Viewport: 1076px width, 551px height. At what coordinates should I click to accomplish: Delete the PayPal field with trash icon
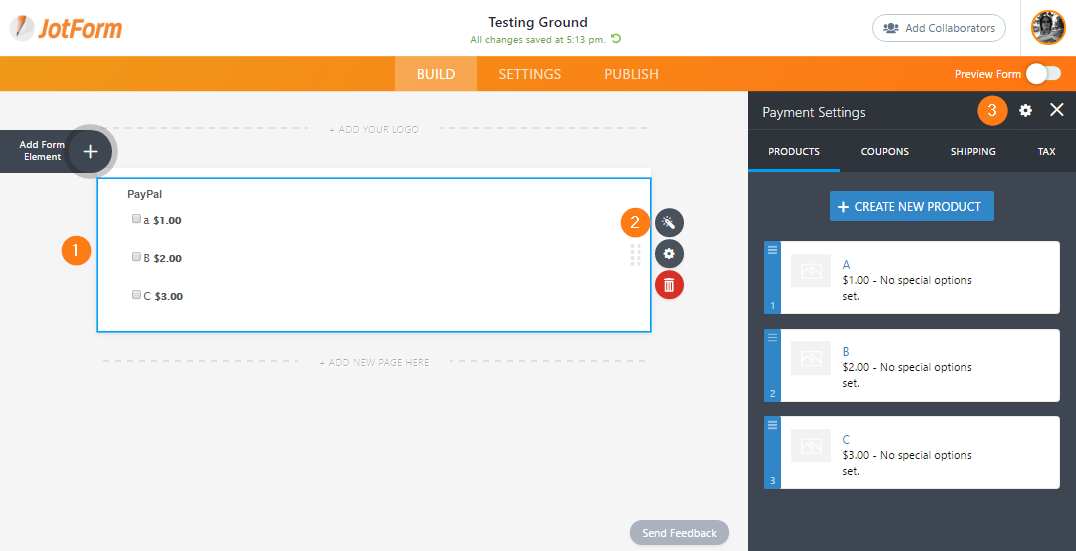(669, 285)
